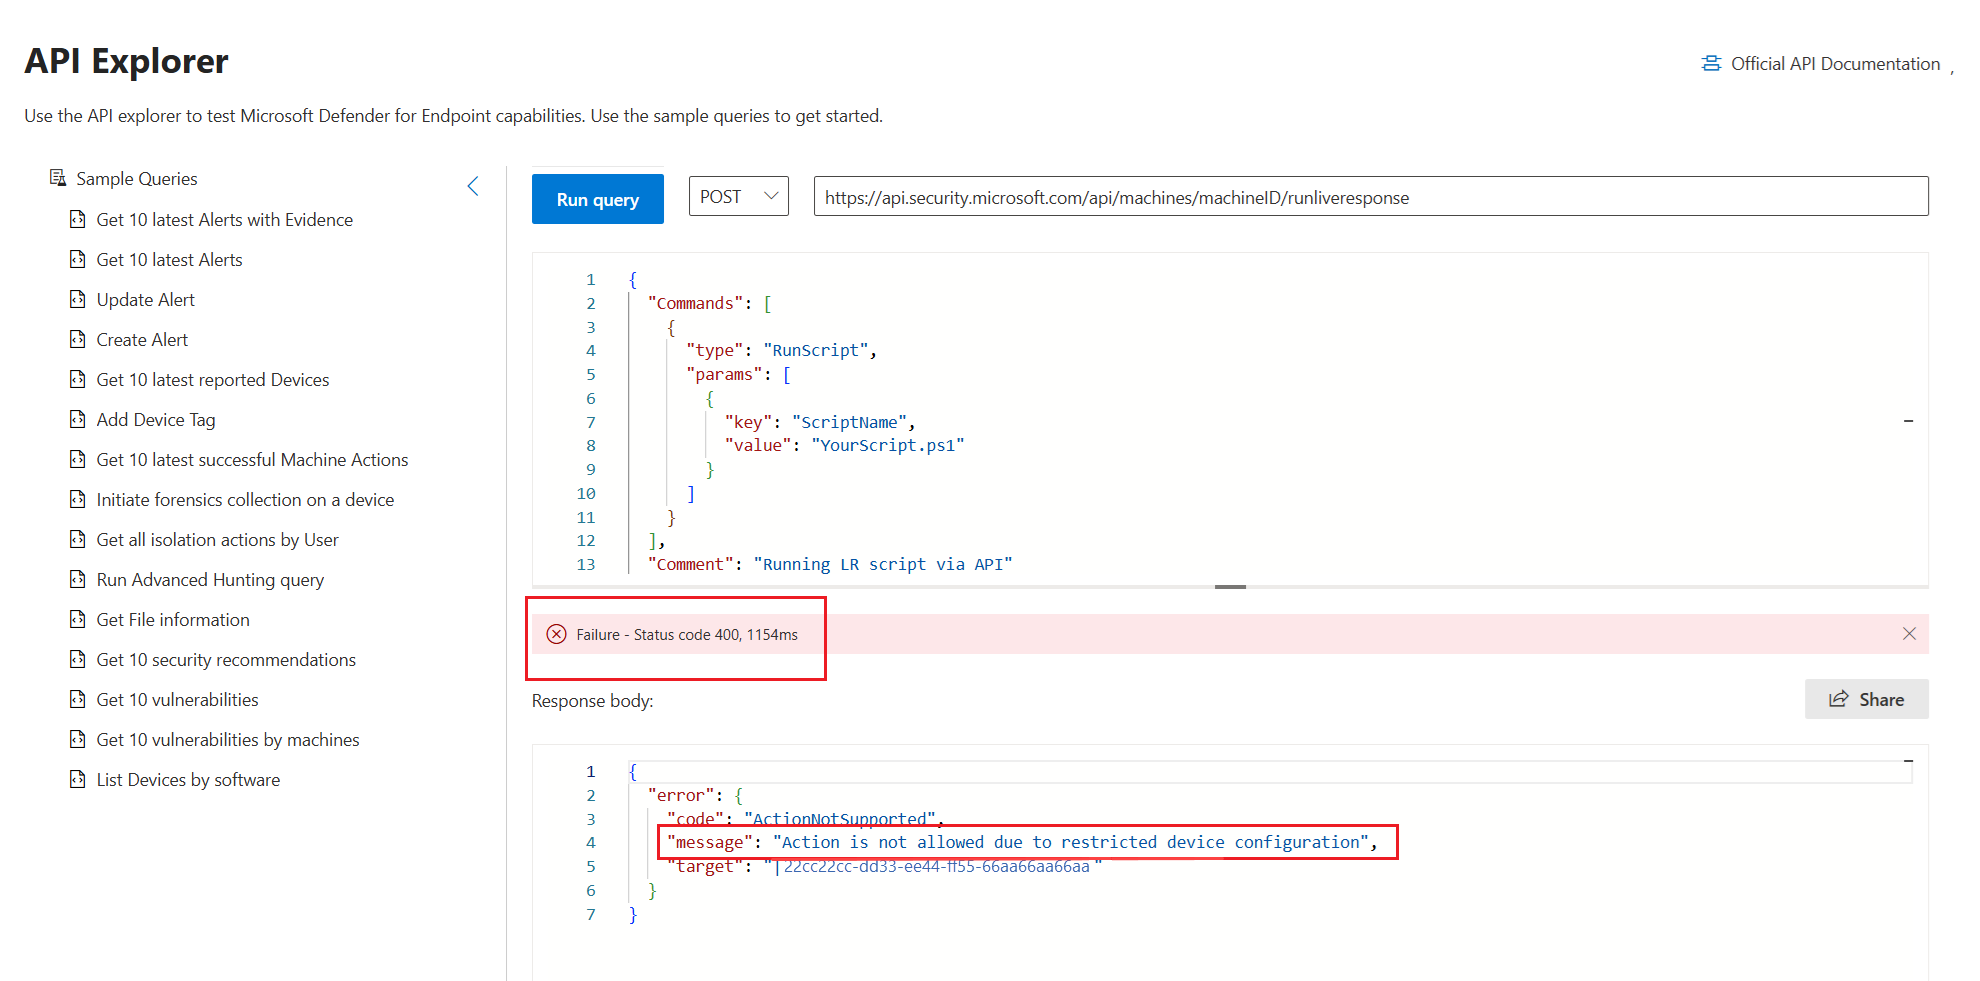
Task: Click icon beside vulnerabilities by machines
Action: [78, 739]
